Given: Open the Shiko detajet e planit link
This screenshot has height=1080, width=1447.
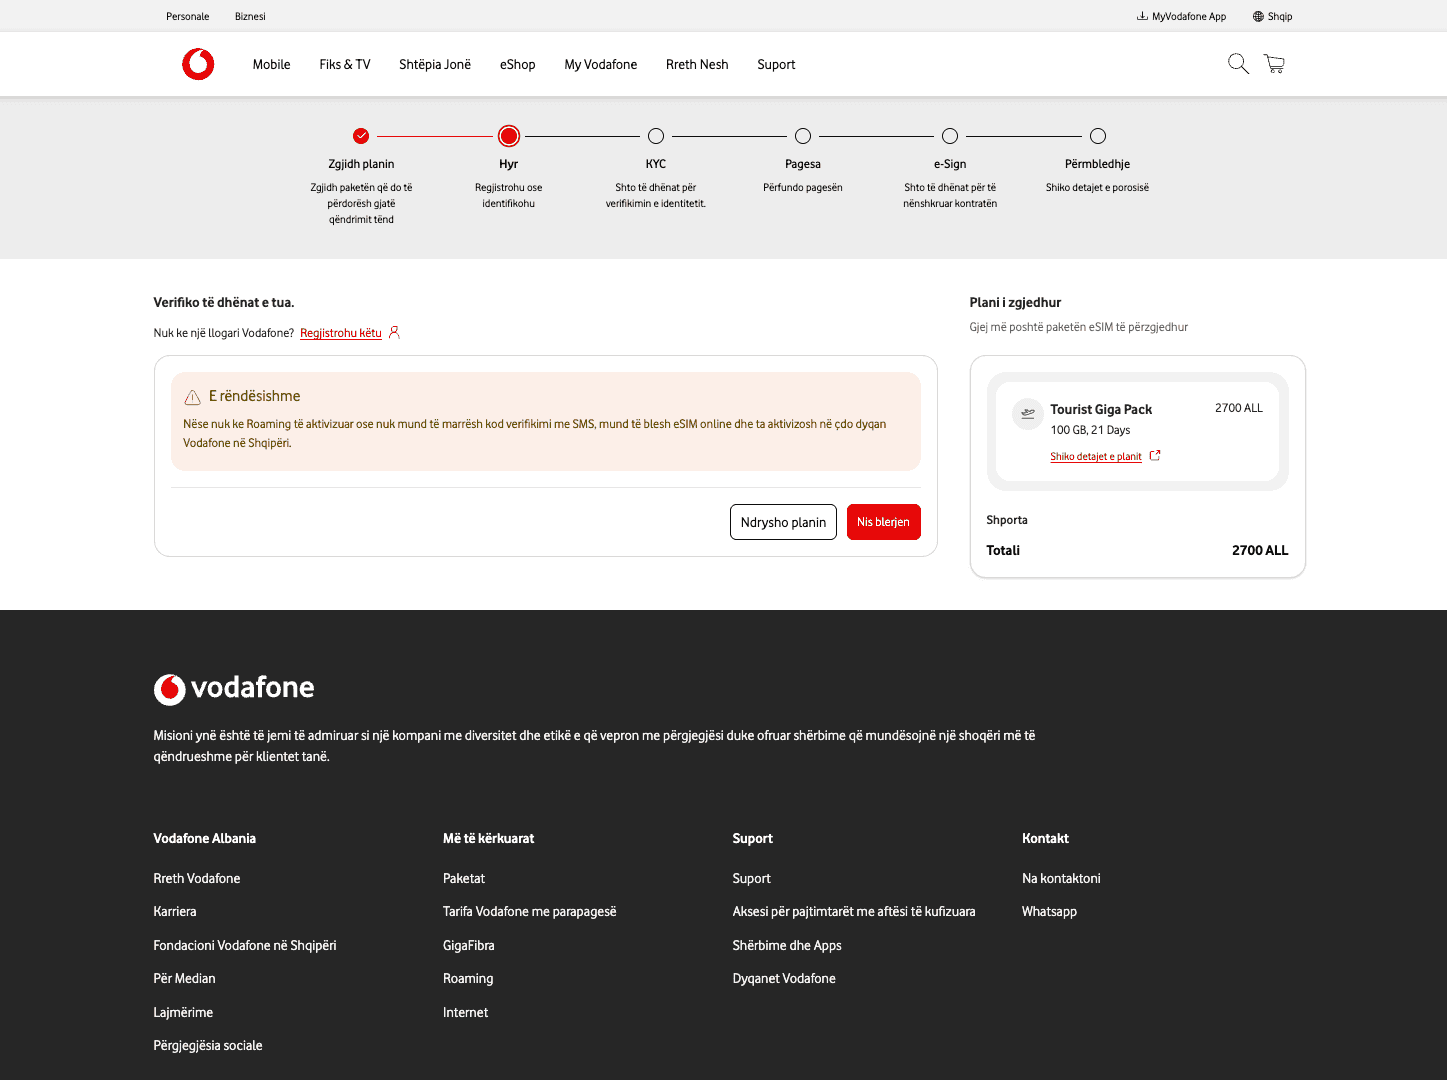Looking at the screenshot, I should [x=1096, y=456].
